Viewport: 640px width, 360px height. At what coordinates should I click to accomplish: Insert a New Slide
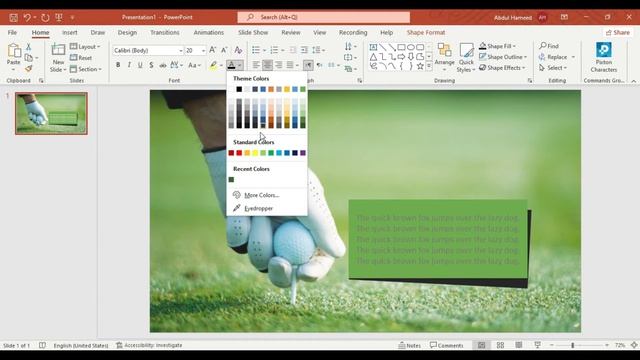coord(58,58)
